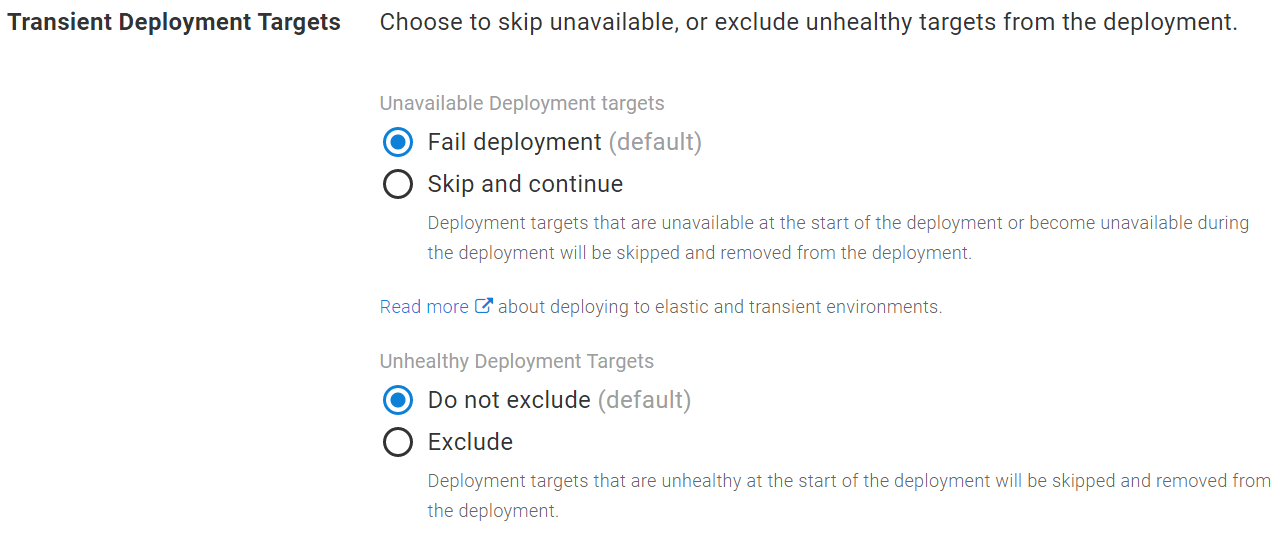Click the 'Fail deployment' label text

pyautogui.click(x=515, y=142)
